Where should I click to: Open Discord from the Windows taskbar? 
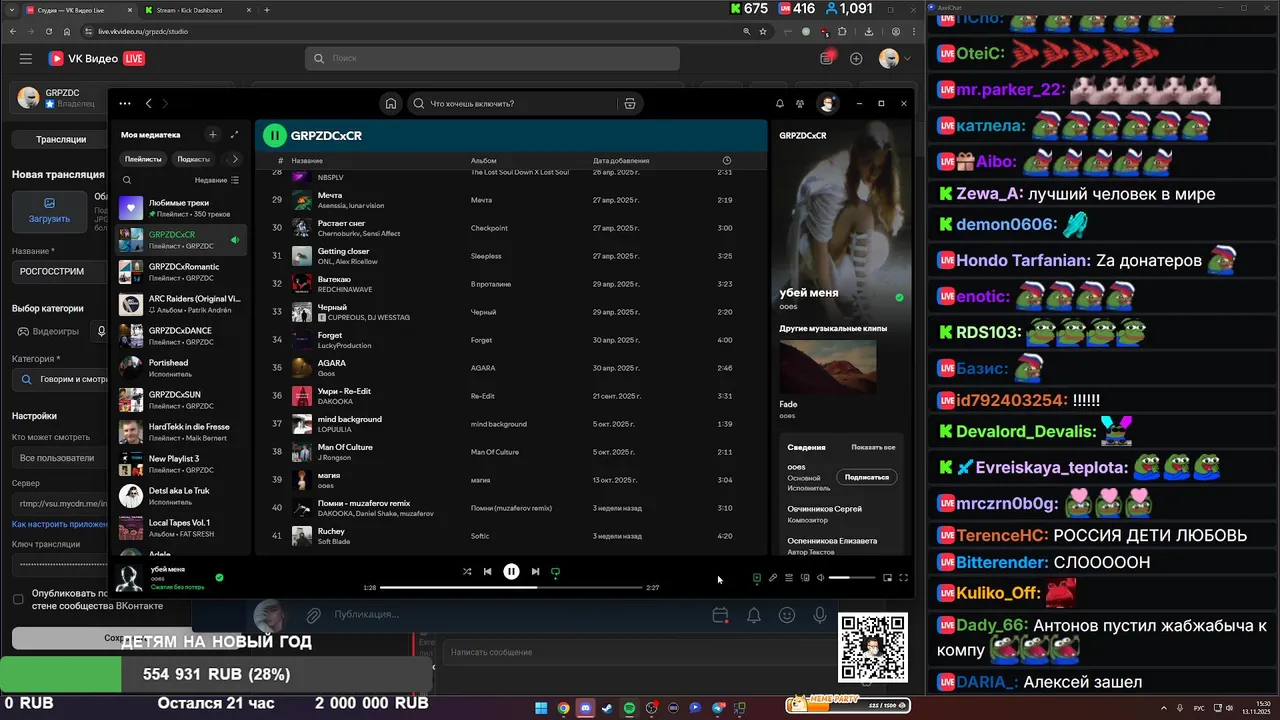[x=585, y=708]
